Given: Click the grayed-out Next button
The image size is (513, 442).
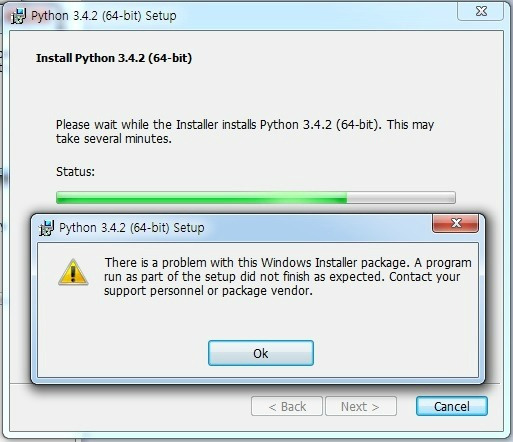Looking at the screenshot, I should 361,406.
